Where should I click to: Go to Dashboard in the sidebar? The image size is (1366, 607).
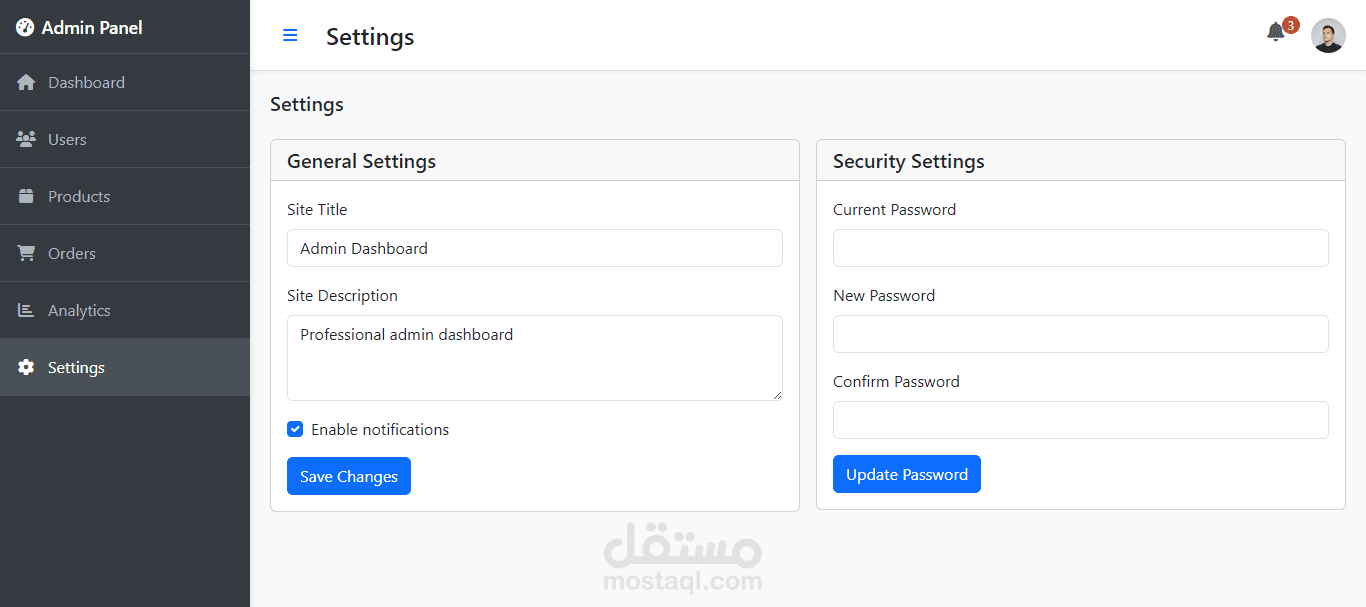pyautogui.click(x=125, y=82)
